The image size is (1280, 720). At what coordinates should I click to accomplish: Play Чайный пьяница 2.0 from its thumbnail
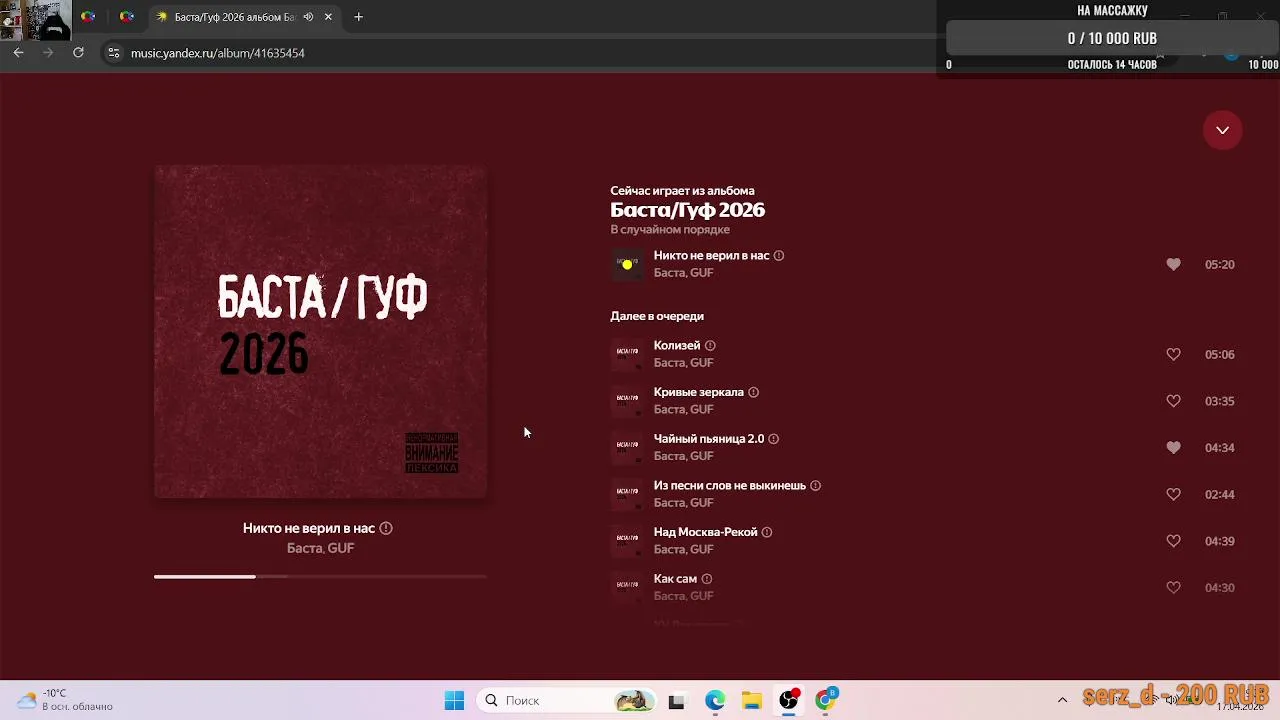click(627, 447)
